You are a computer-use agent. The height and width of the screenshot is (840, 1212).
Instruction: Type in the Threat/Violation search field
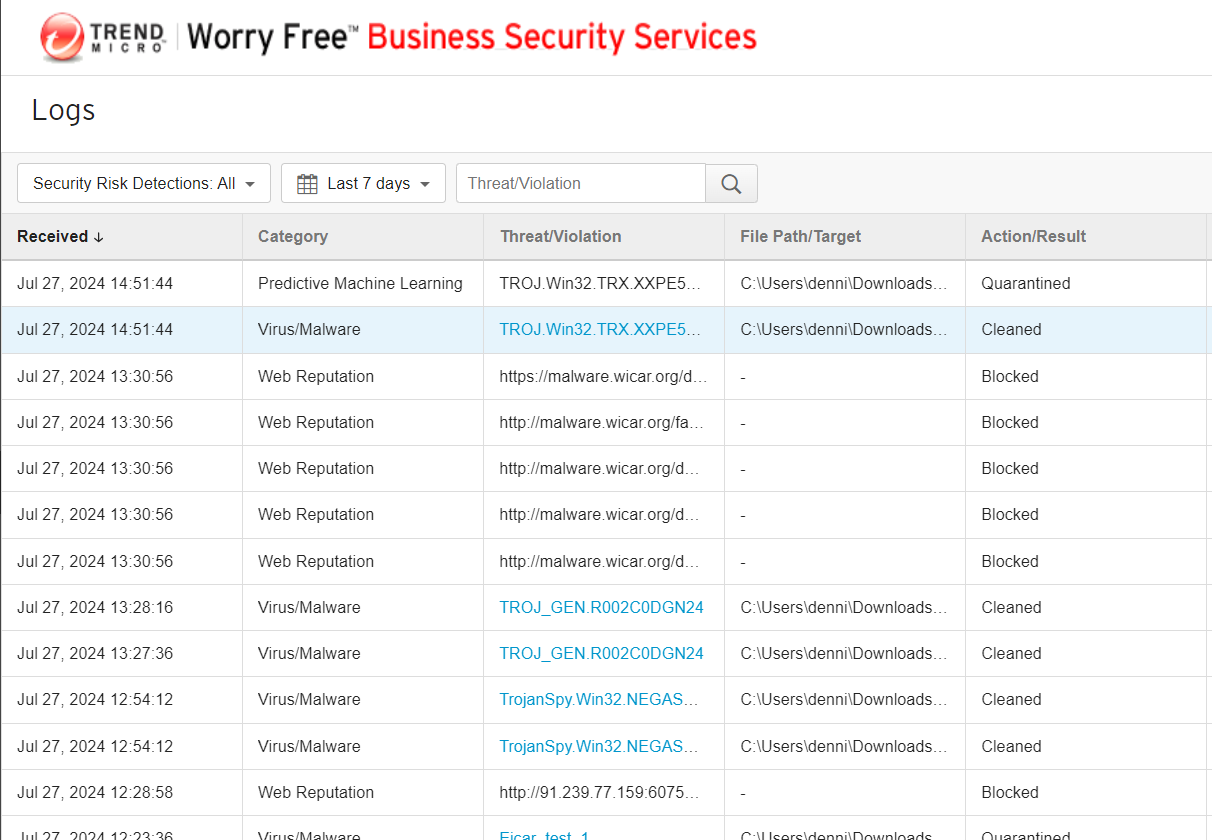click(x=580, y=184)
